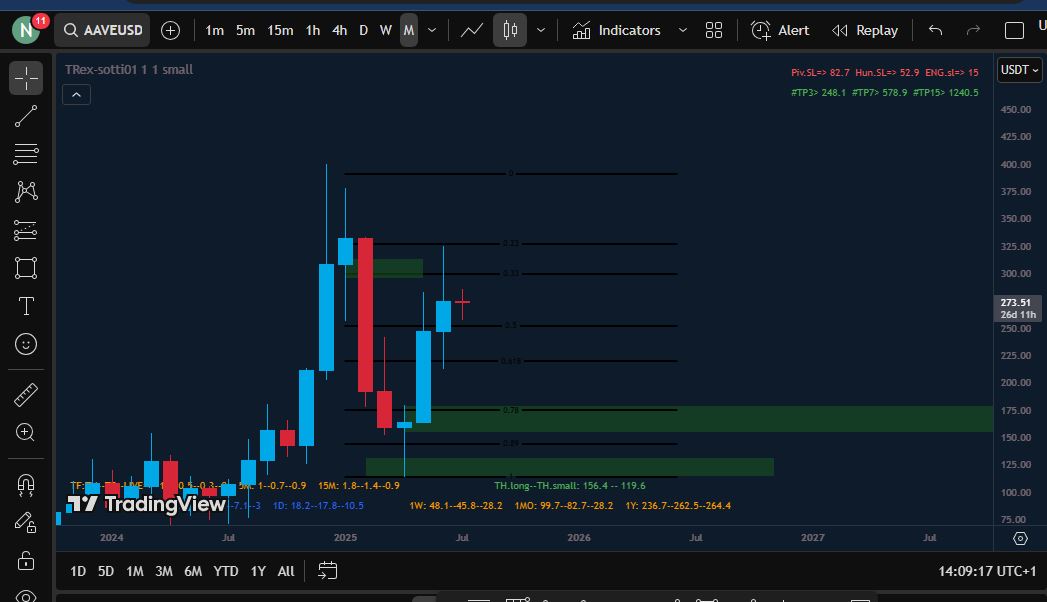Open the indicator templates grid icon
Viewport: 1047px width, 602px height.
[714, 30]
